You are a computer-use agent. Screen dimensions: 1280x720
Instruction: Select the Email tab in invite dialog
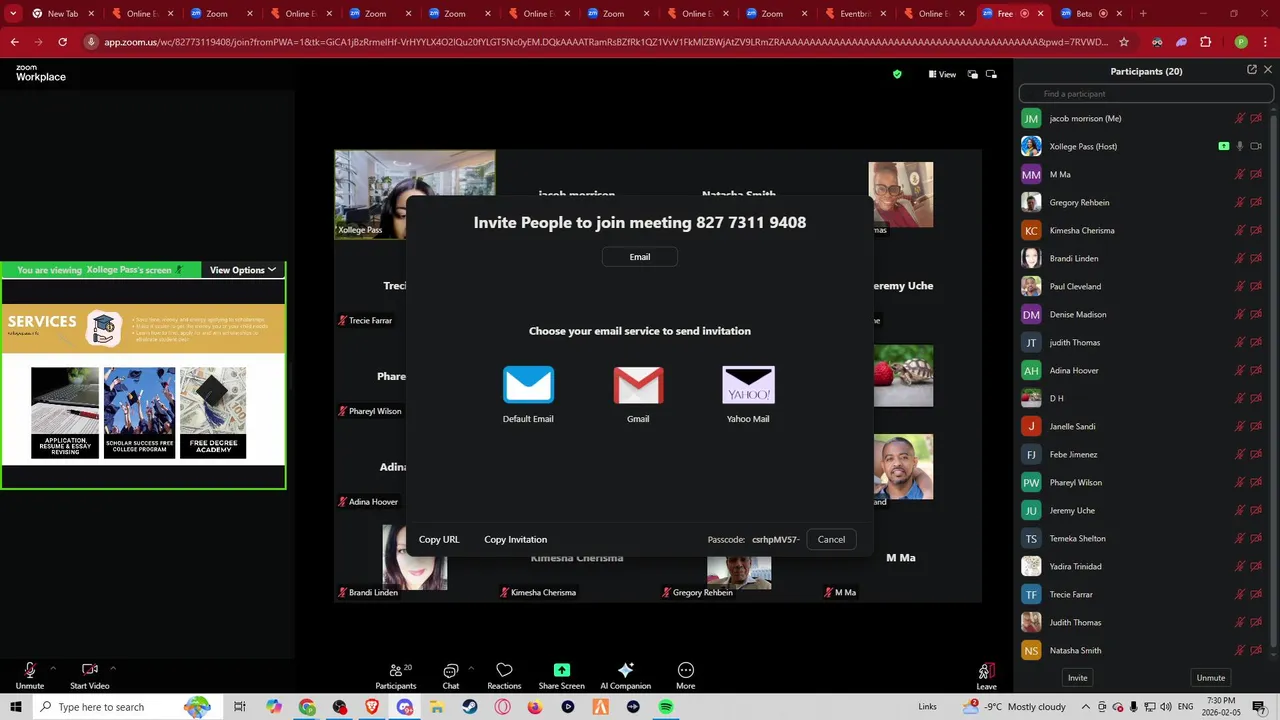pyautogui.click(x=640, y=257)
